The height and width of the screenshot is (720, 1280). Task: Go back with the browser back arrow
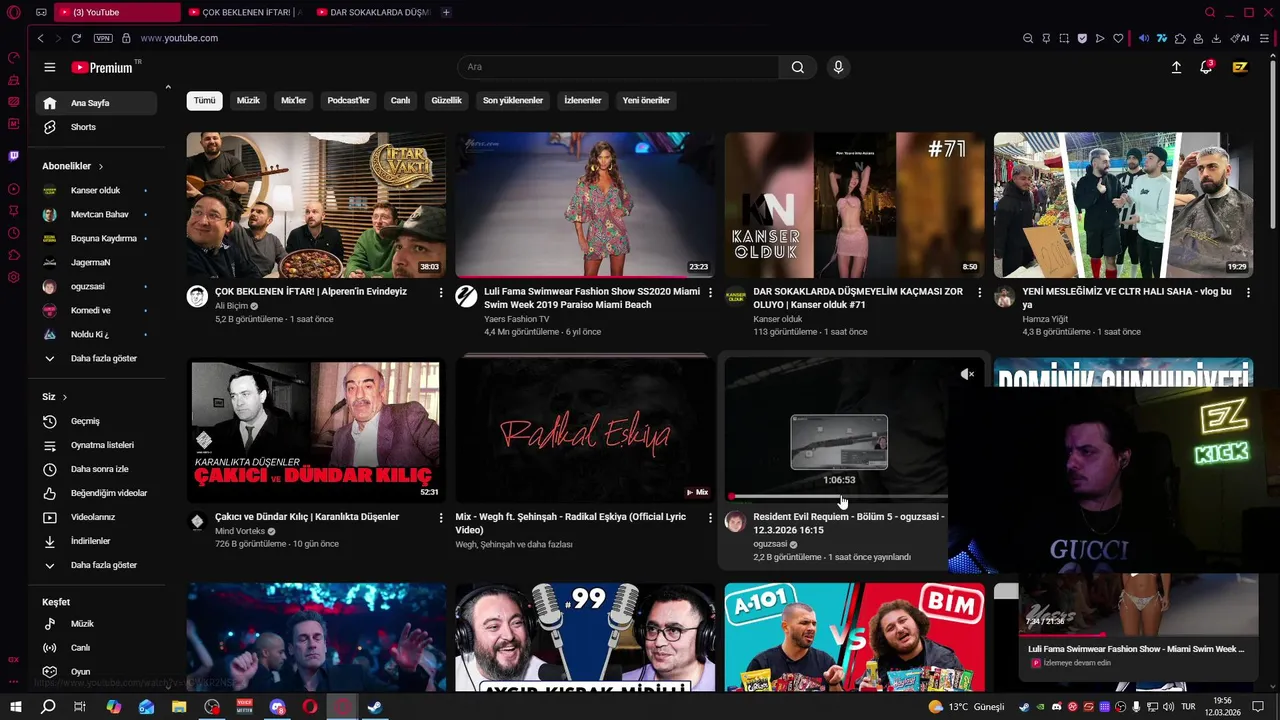40,38
